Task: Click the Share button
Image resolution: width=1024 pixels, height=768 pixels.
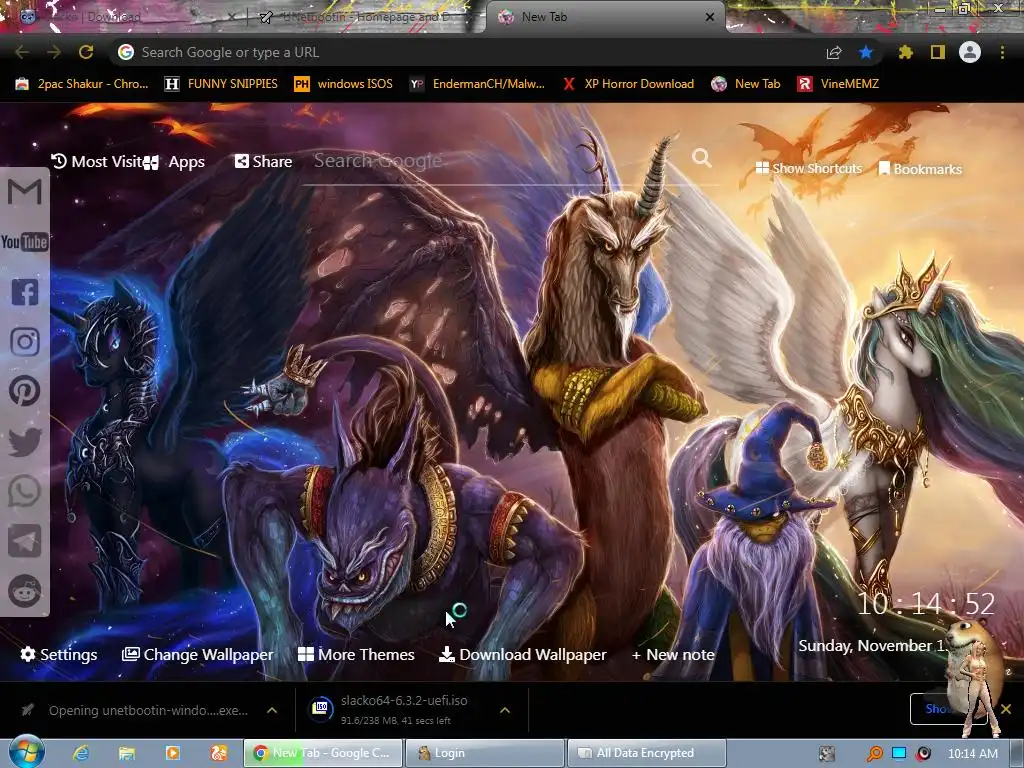Action: (x=263, y=161)
